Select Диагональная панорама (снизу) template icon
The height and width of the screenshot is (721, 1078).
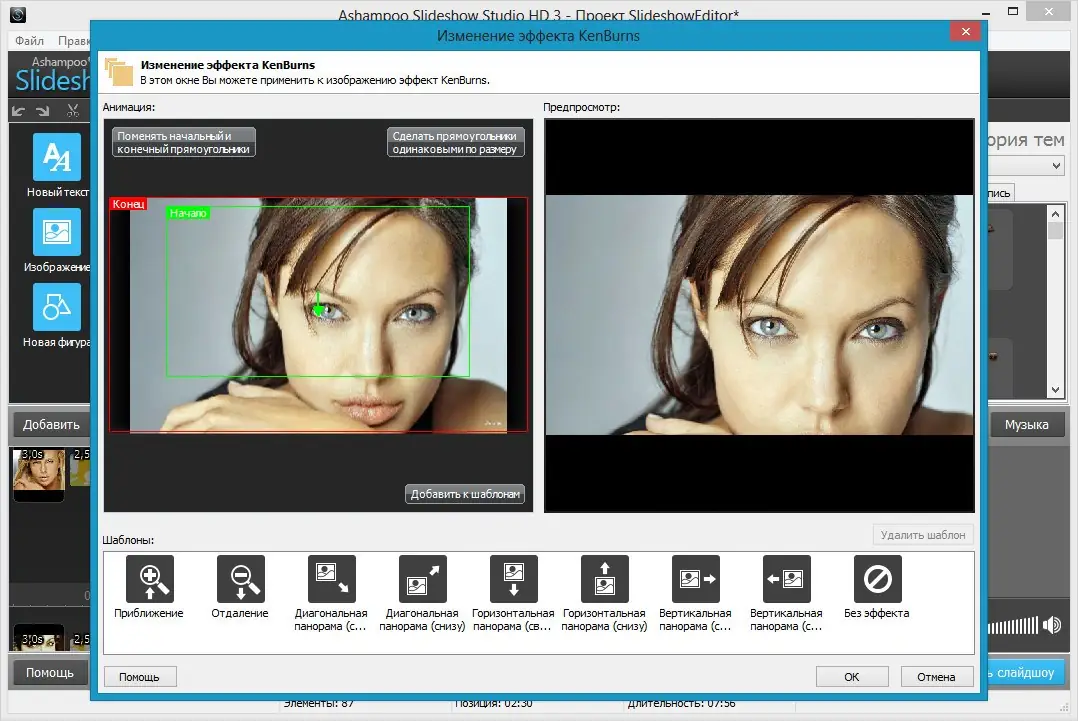pyautogui.click(x=422, y=579)
